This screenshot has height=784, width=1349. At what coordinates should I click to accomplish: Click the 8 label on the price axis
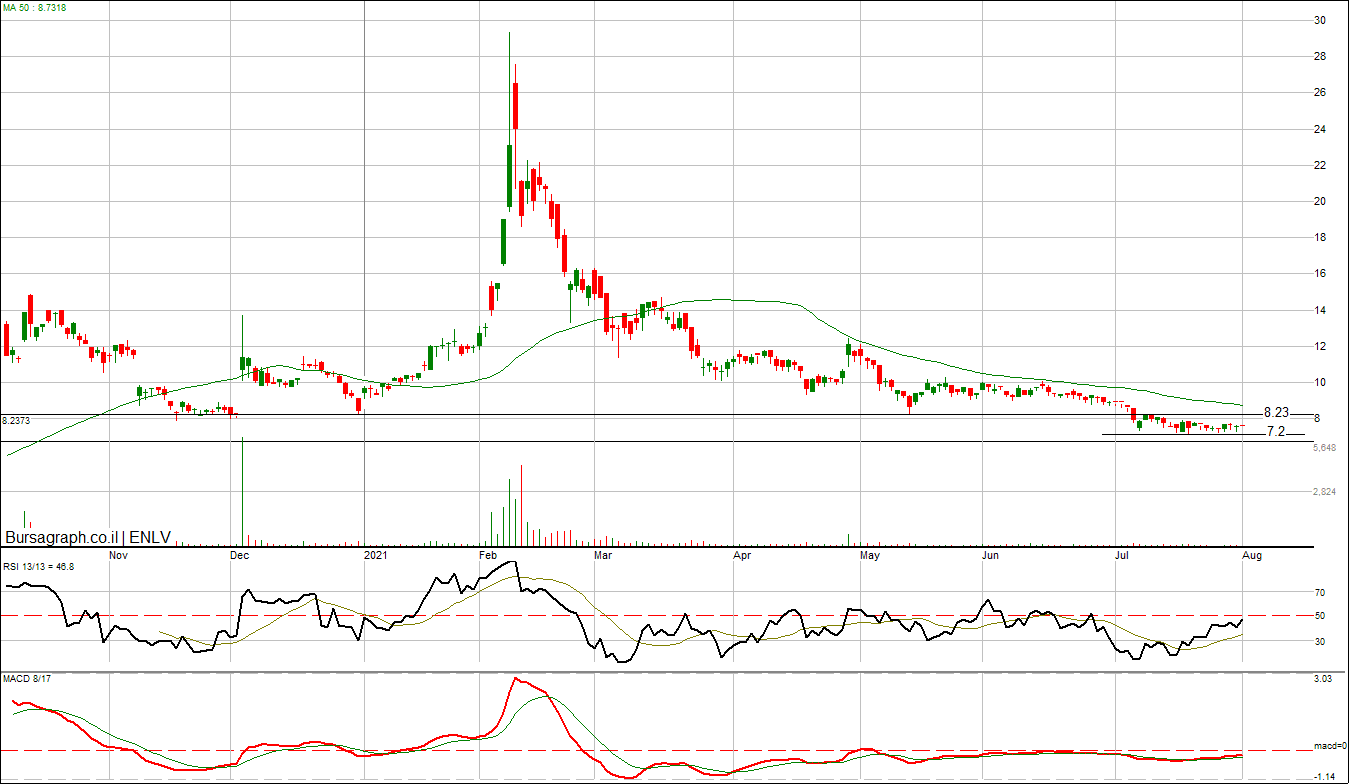(1317, 418)
